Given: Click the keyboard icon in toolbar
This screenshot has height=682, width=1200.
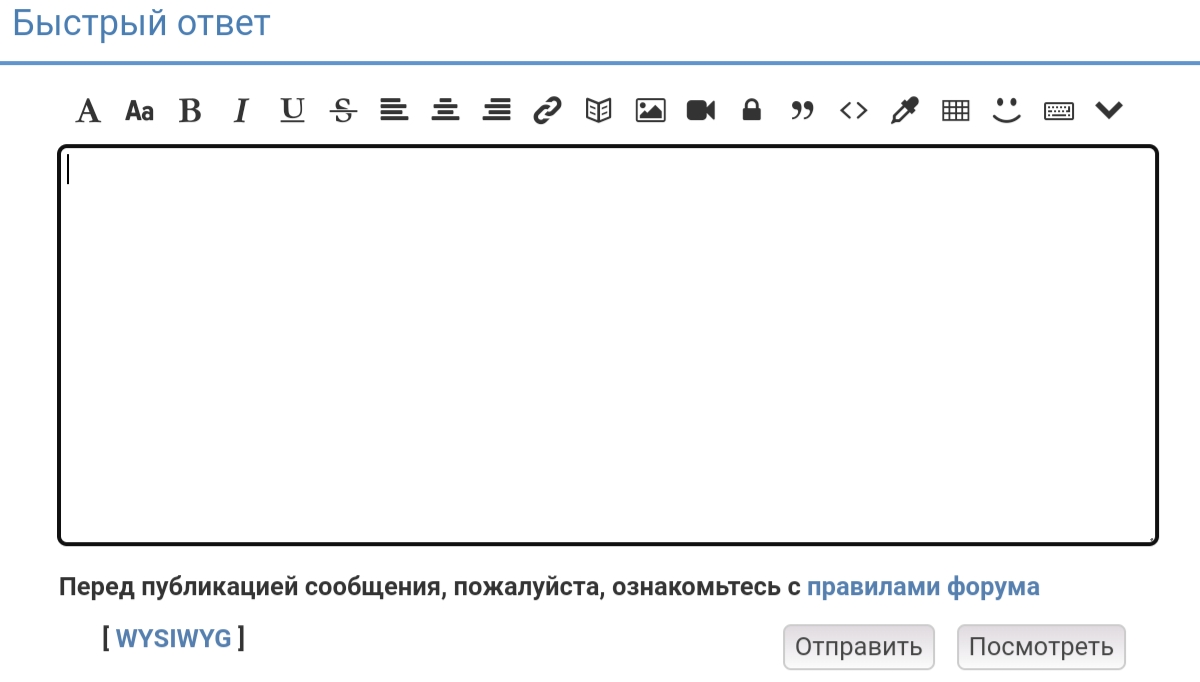Looking at the screenshot, I should [1058, 111].
